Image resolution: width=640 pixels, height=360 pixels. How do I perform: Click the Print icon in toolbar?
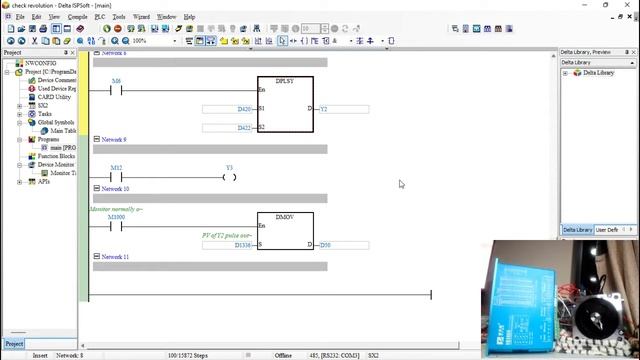[x=43, y=29]
